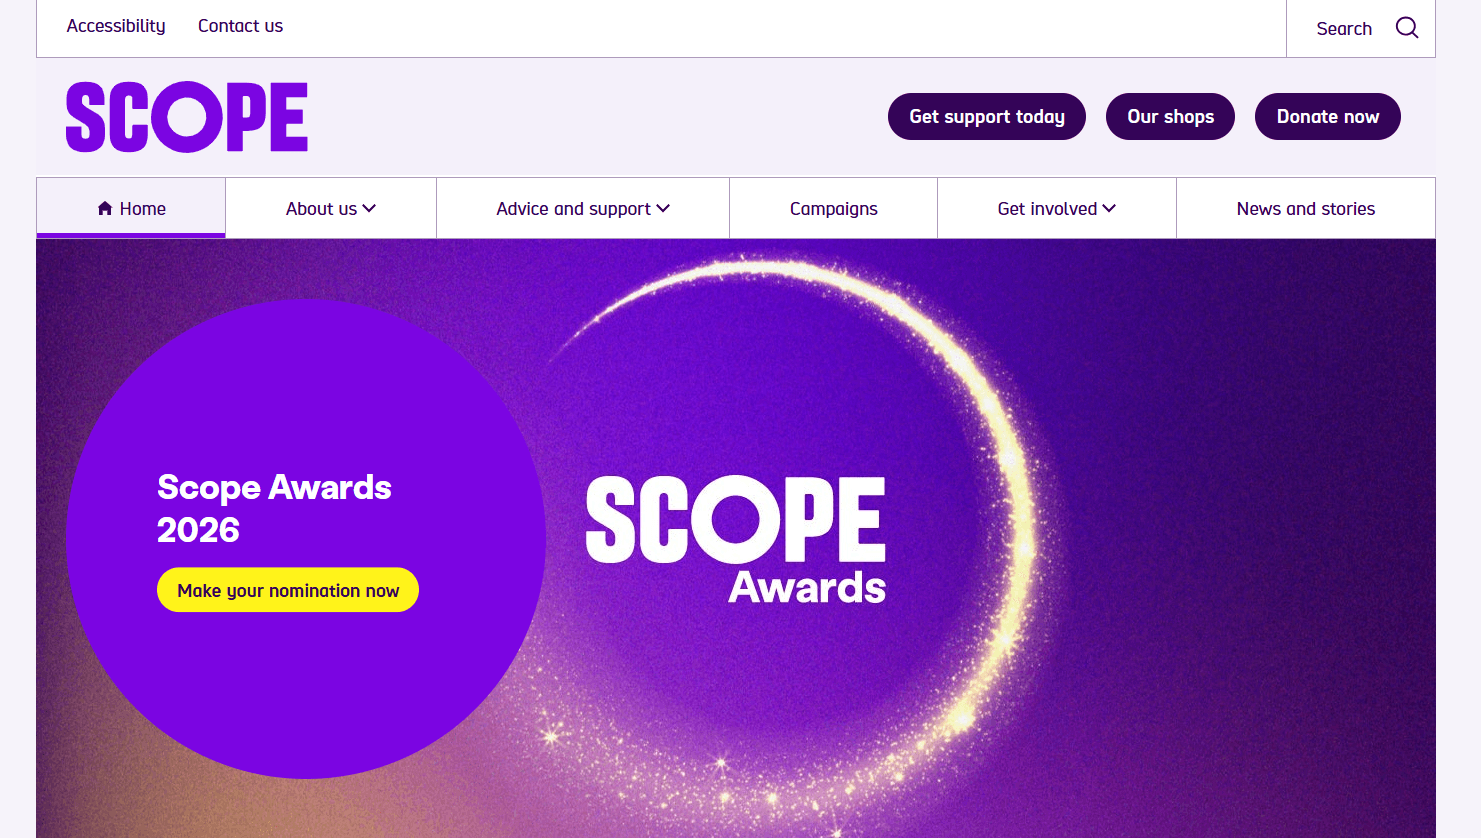Click the Scope logo
This screenshot has height=838, width=1481.
point(186,116)
